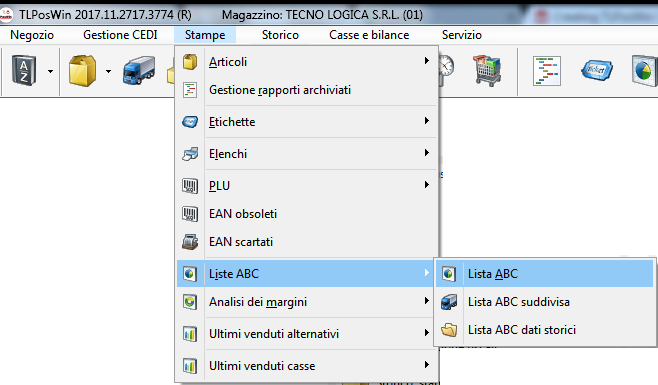Viewport: 658px width, 385px height.
Task: Select PLU menu entry
Action: click(307, 186)
